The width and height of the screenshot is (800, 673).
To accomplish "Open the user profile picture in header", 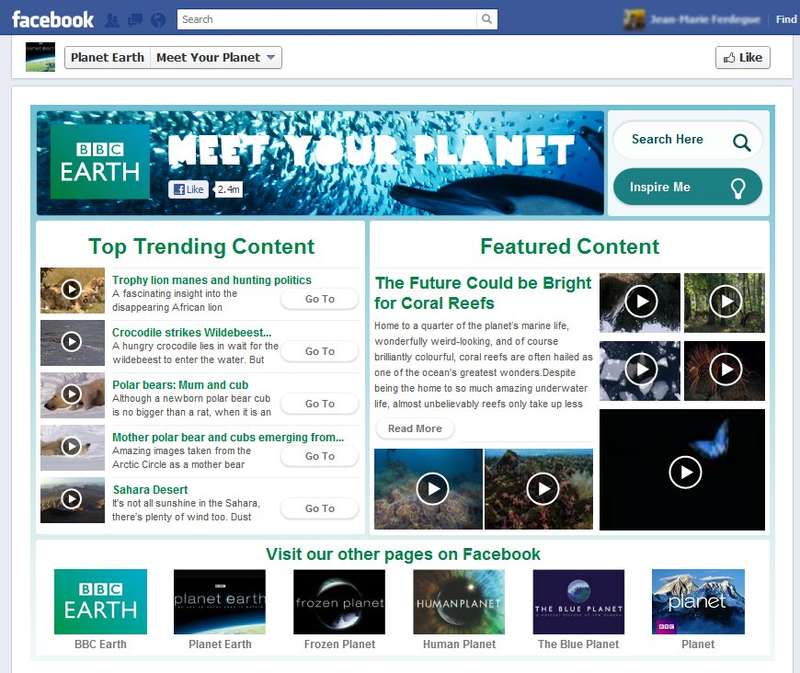I will tap(634, 20).
